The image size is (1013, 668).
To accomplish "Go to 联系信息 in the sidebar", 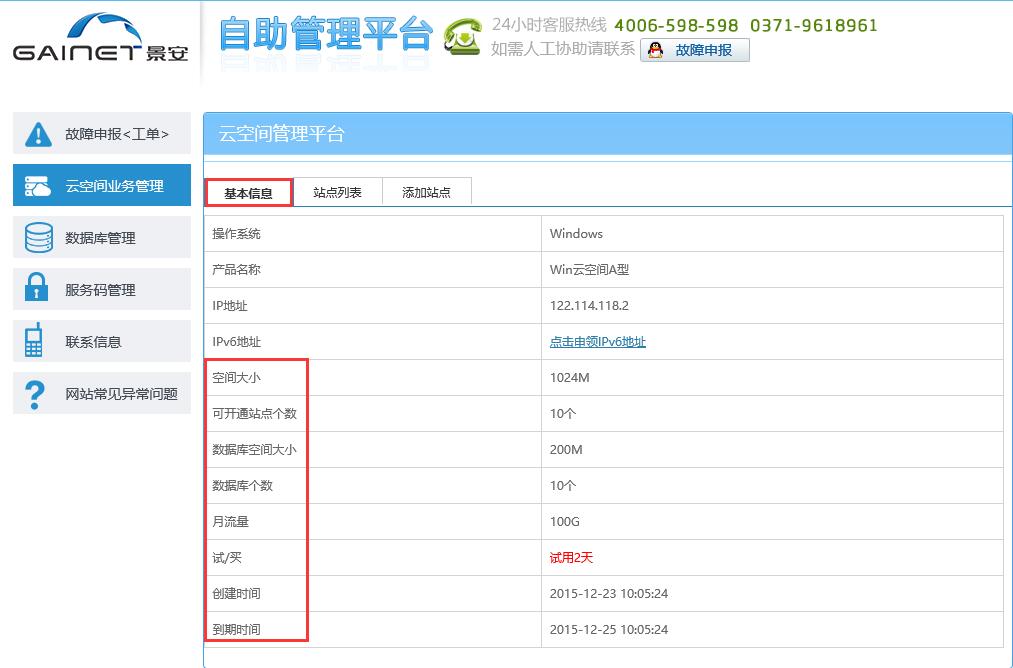I will (x=94, y=342).
